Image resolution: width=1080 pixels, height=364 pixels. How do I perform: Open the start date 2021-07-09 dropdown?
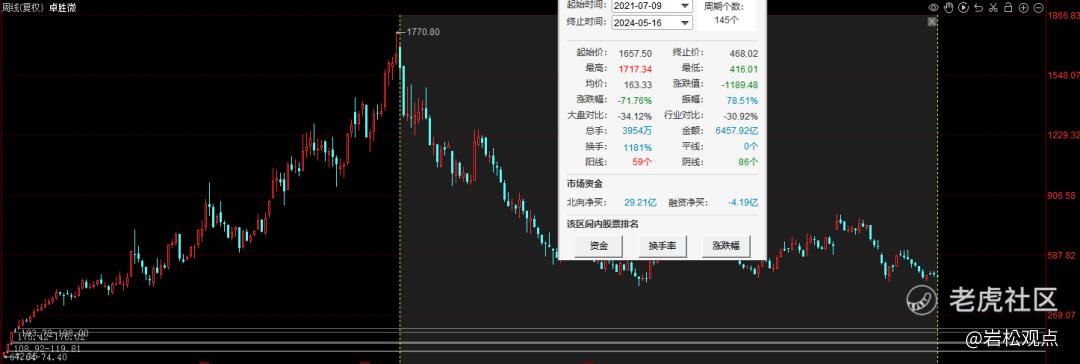click(x=652, y=6)
